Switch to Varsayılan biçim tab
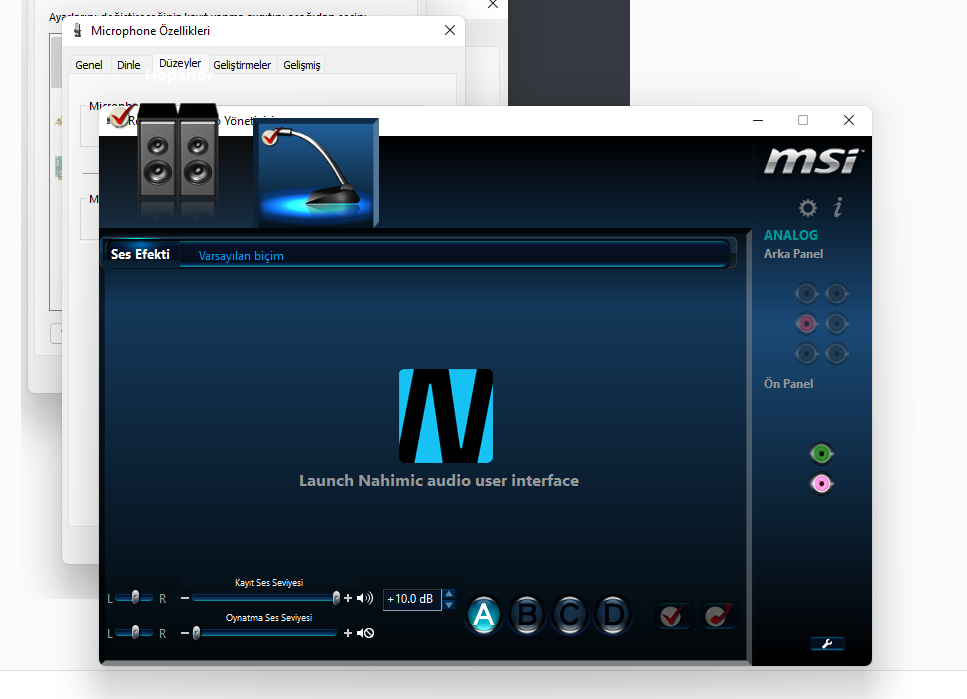This screenshot has height=699, width=967. [241, 256]
